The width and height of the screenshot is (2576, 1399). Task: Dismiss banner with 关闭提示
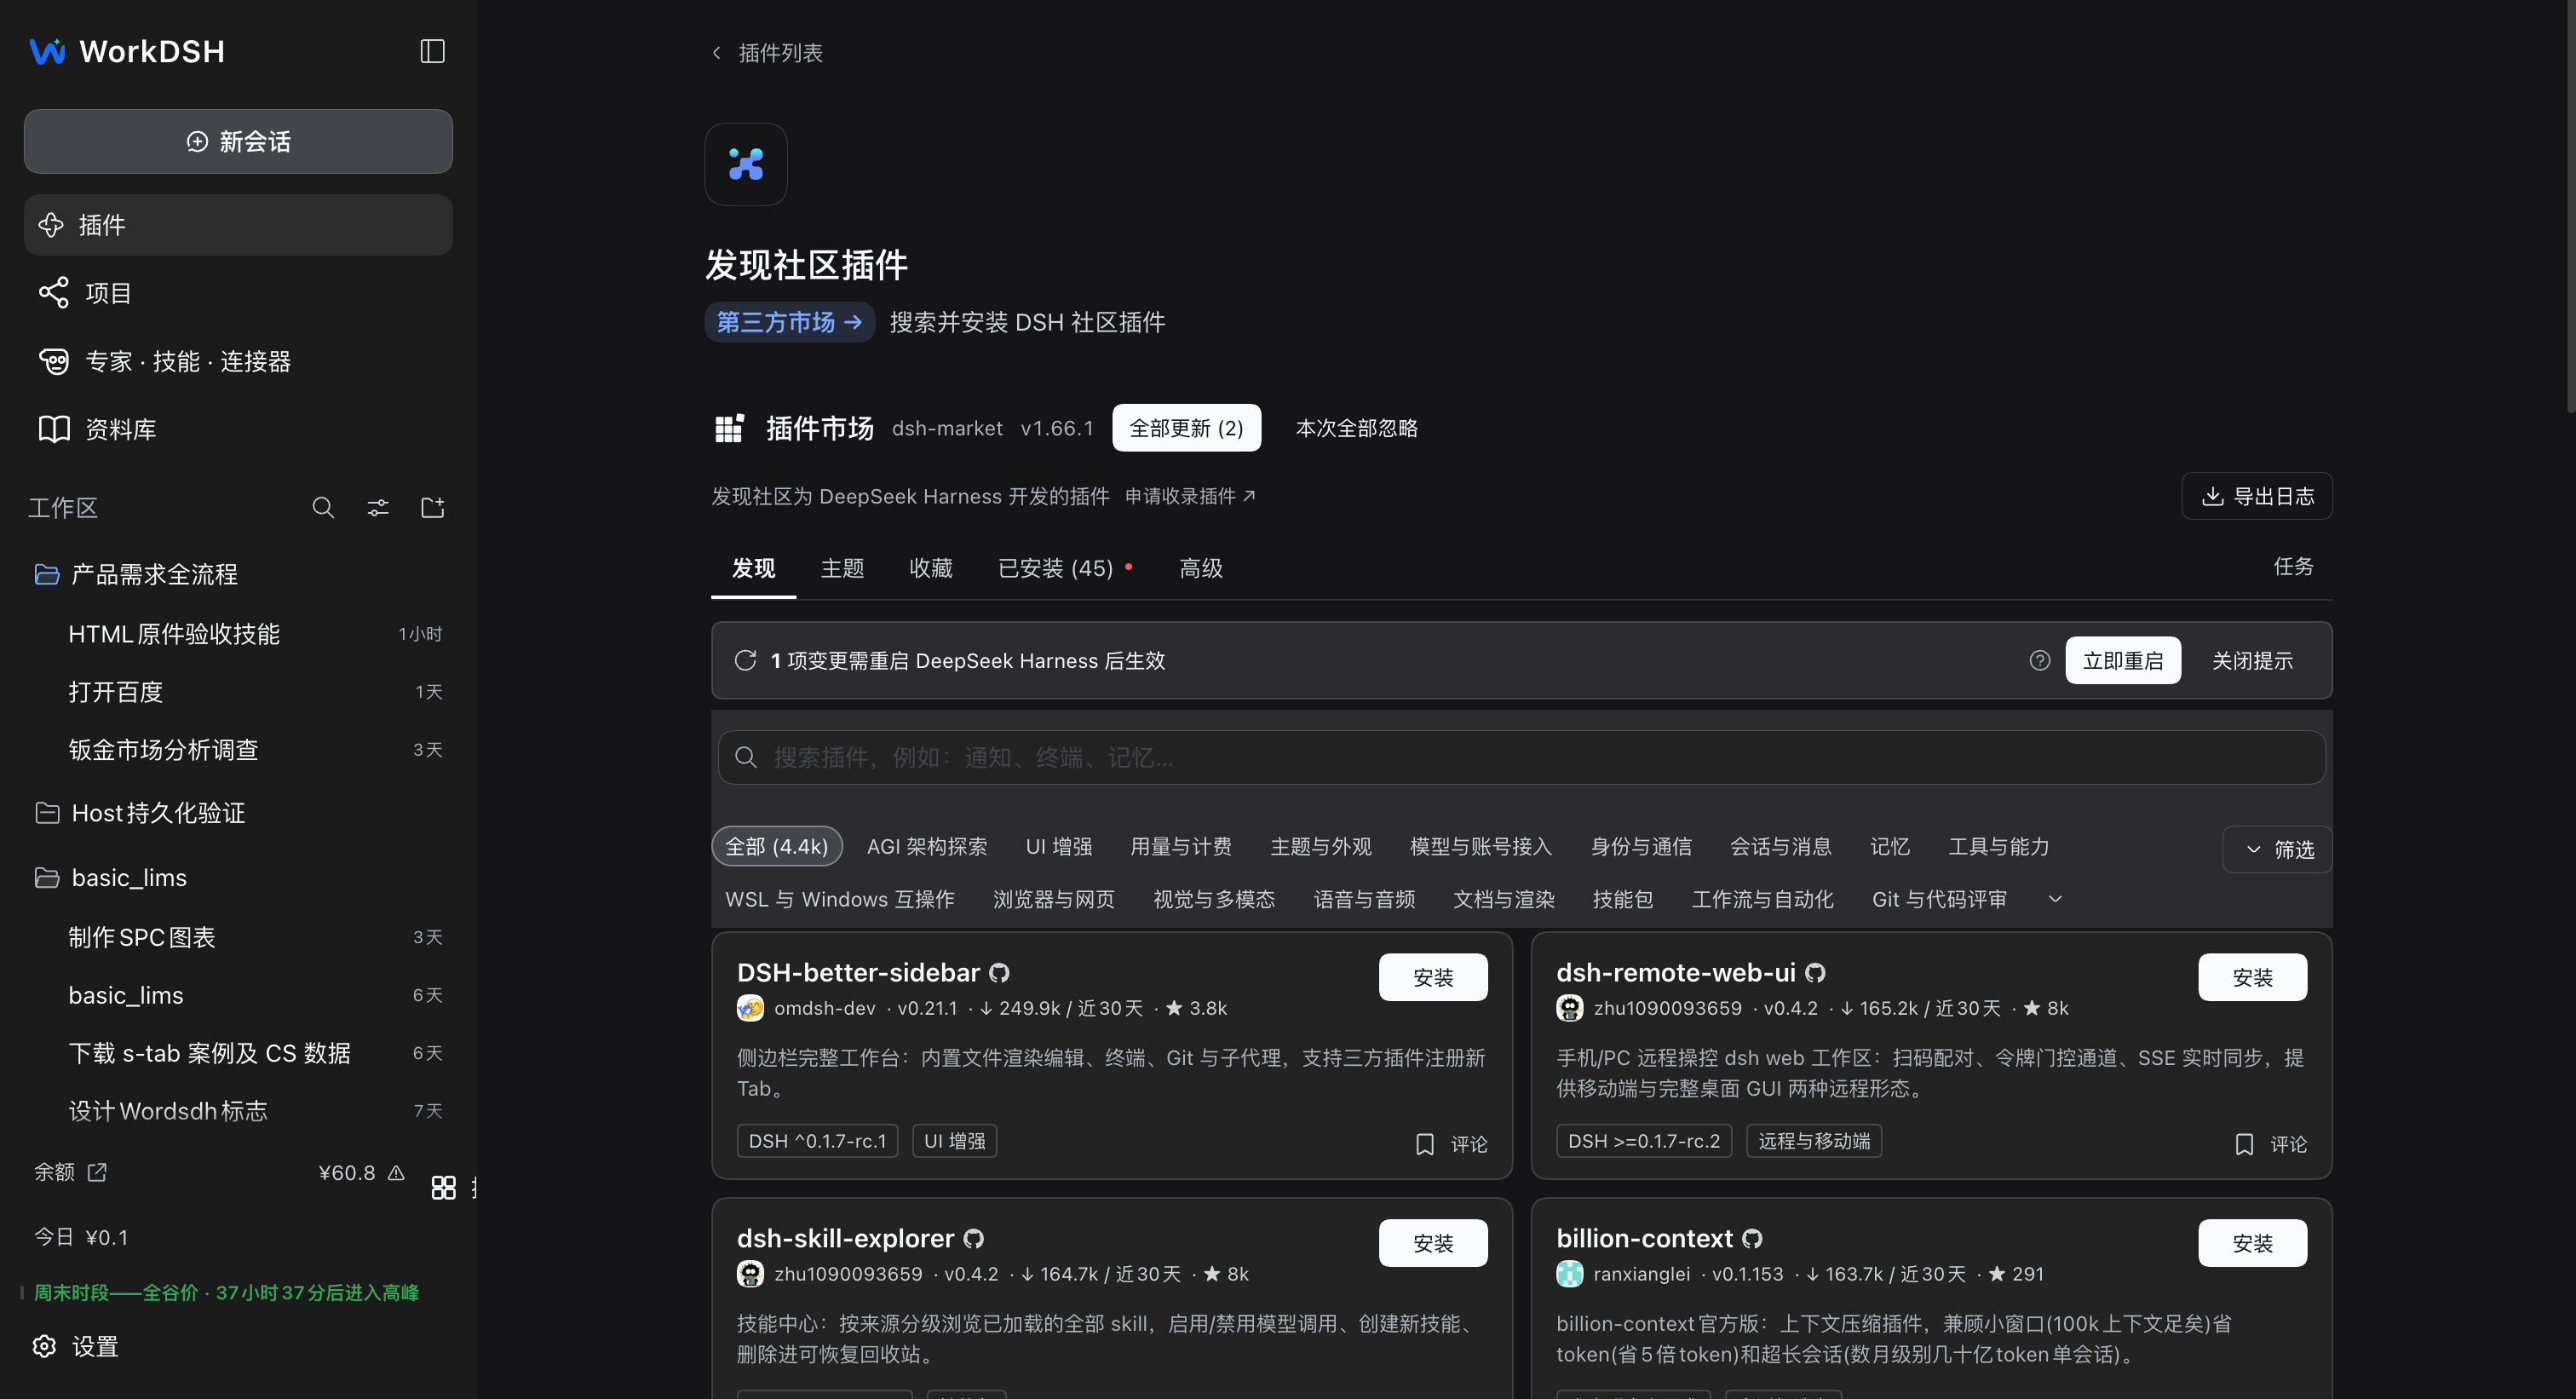[x=2252, y=660]
